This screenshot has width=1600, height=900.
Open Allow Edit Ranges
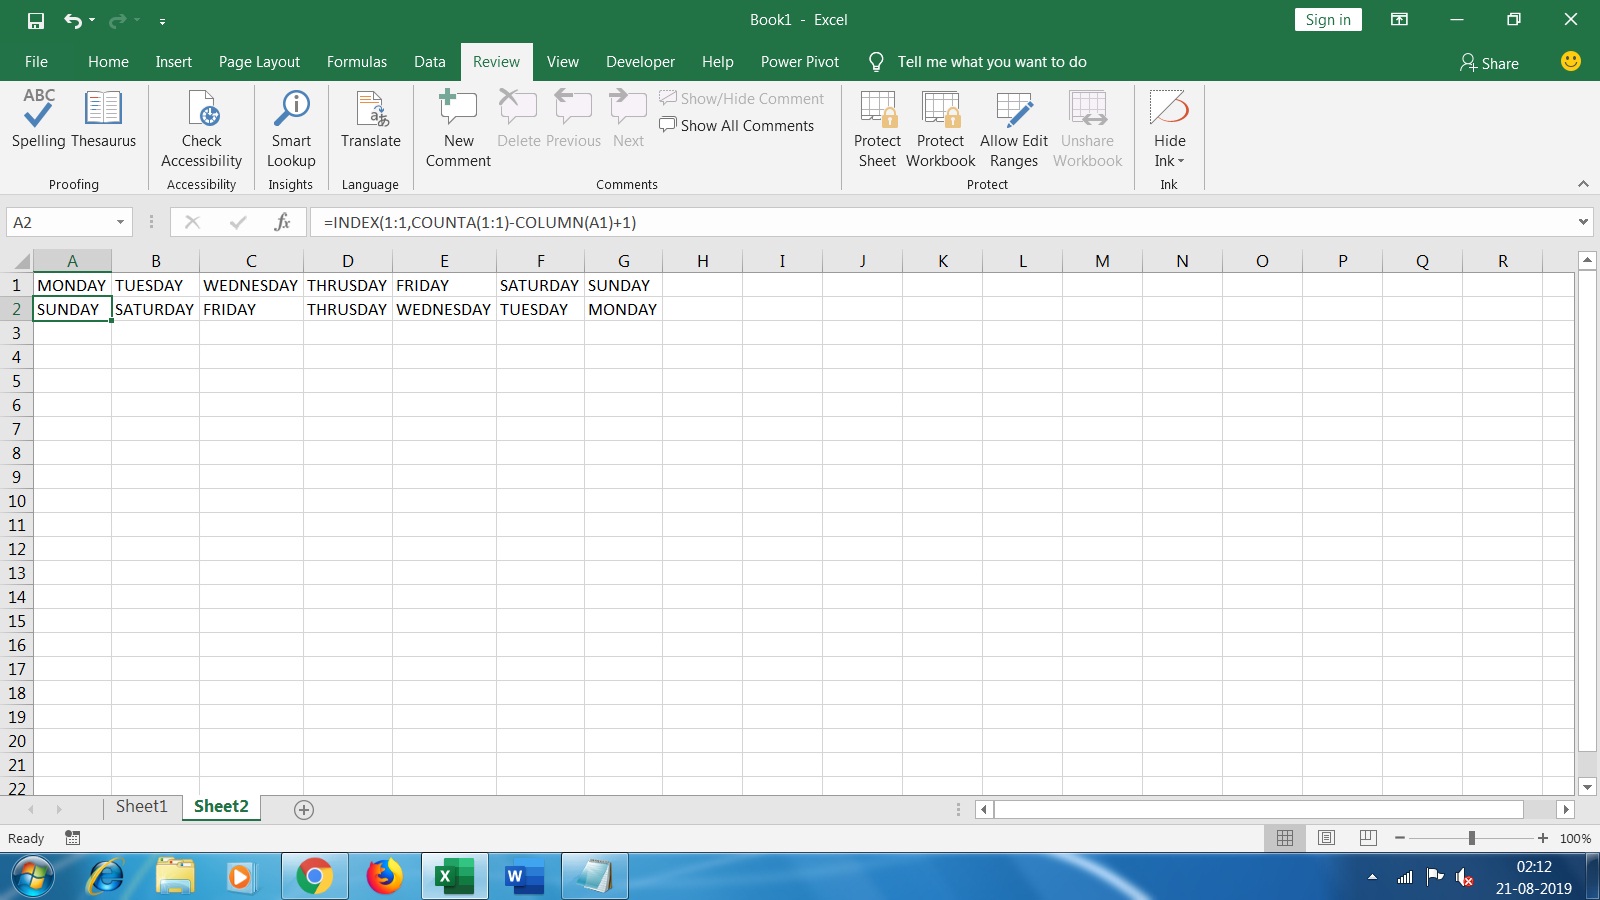click(1014, 129)
